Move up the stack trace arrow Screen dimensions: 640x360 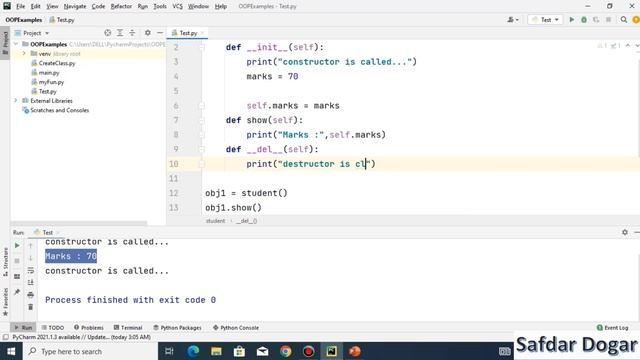31,246
